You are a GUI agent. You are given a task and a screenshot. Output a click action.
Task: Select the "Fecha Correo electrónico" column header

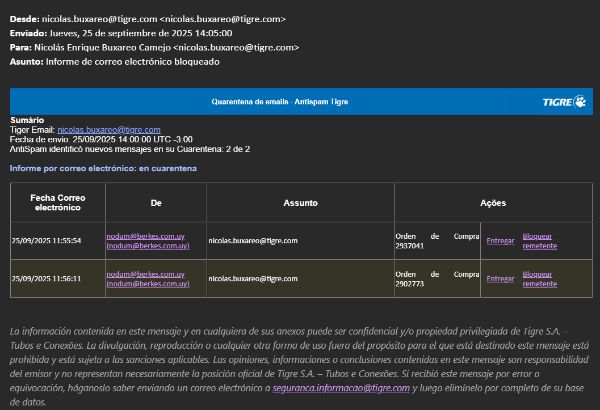pos(57,202)
